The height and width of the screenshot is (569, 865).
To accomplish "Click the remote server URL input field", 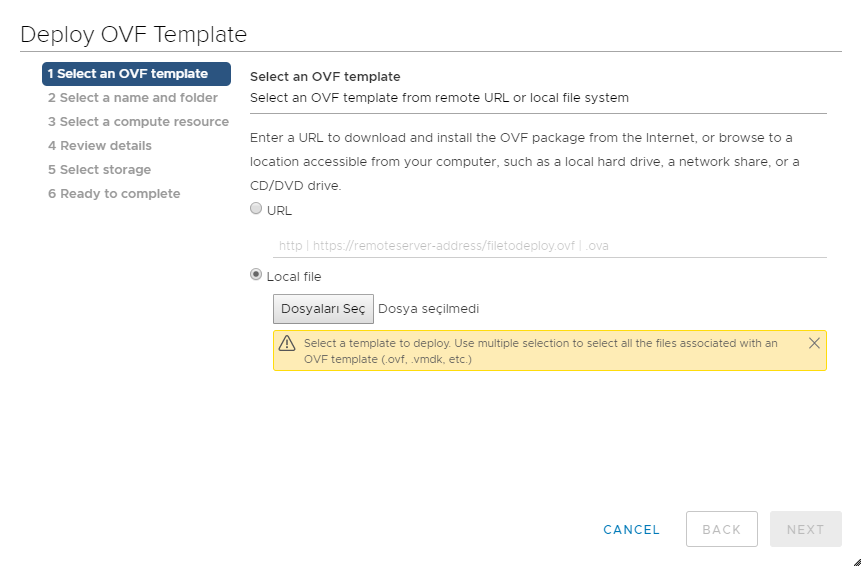I will click(550, 245).
